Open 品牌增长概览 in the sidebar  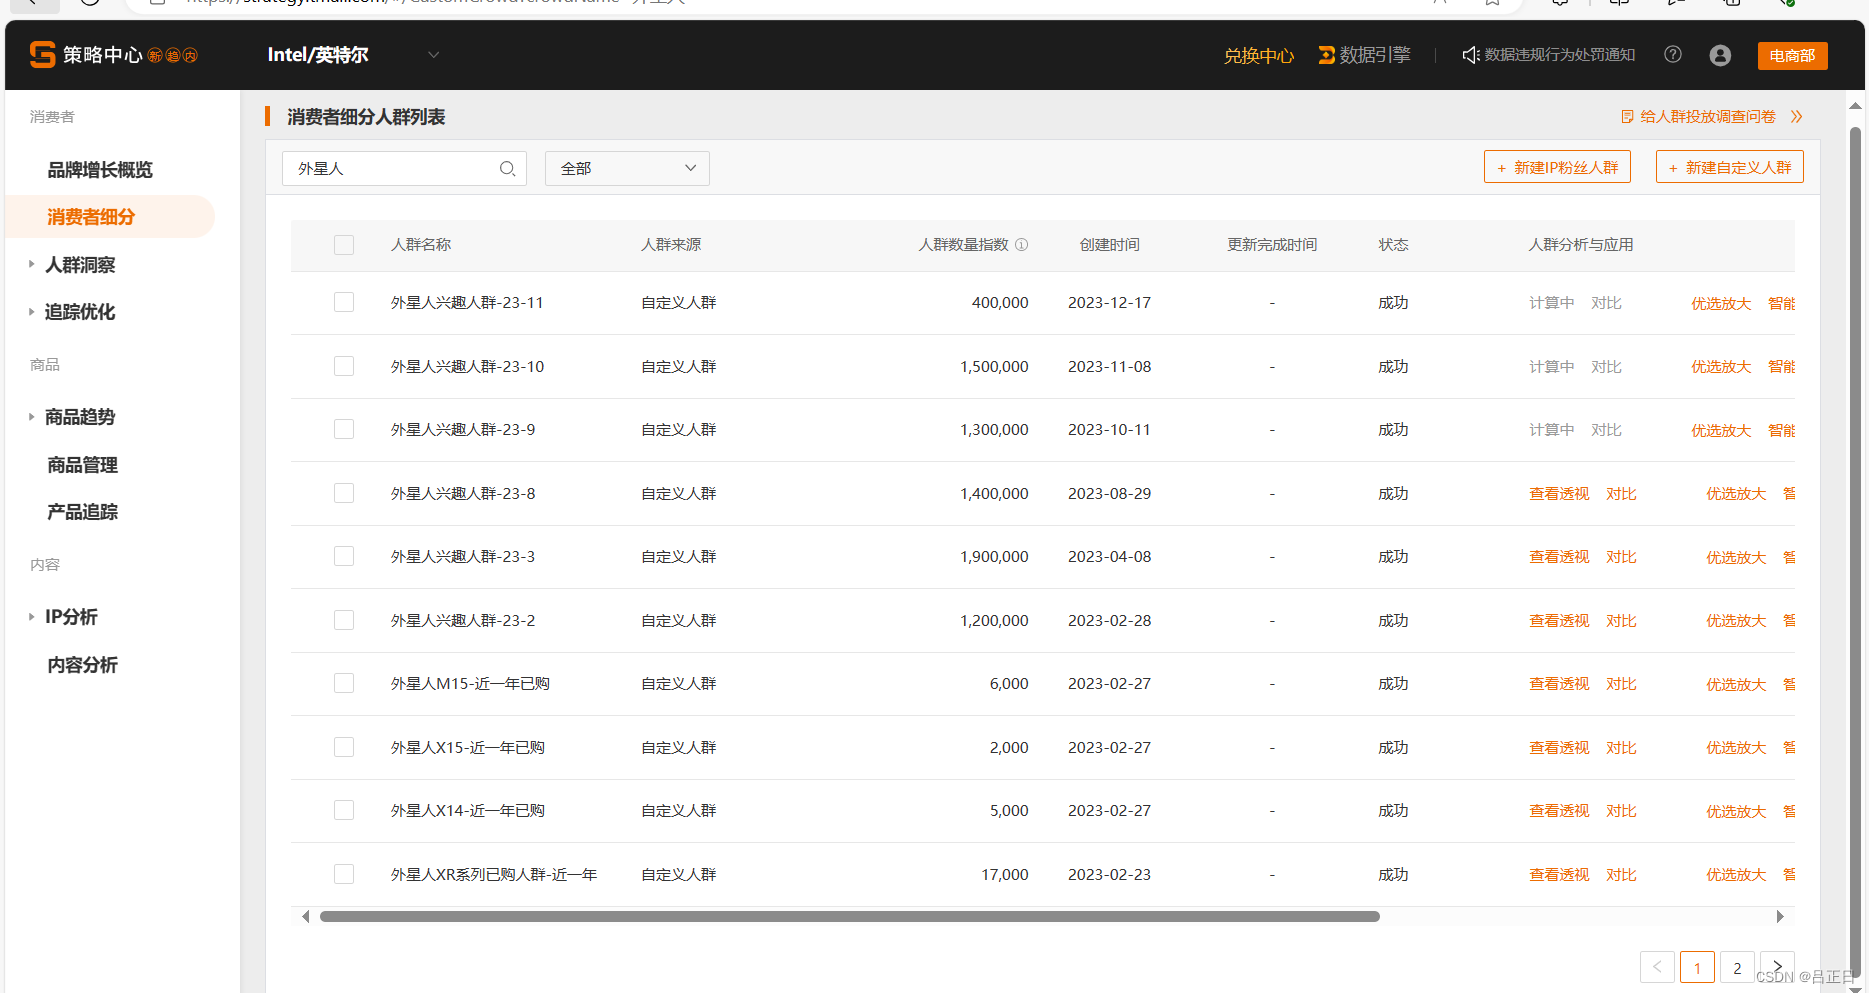pyautogui.click(x=100, y=170)
